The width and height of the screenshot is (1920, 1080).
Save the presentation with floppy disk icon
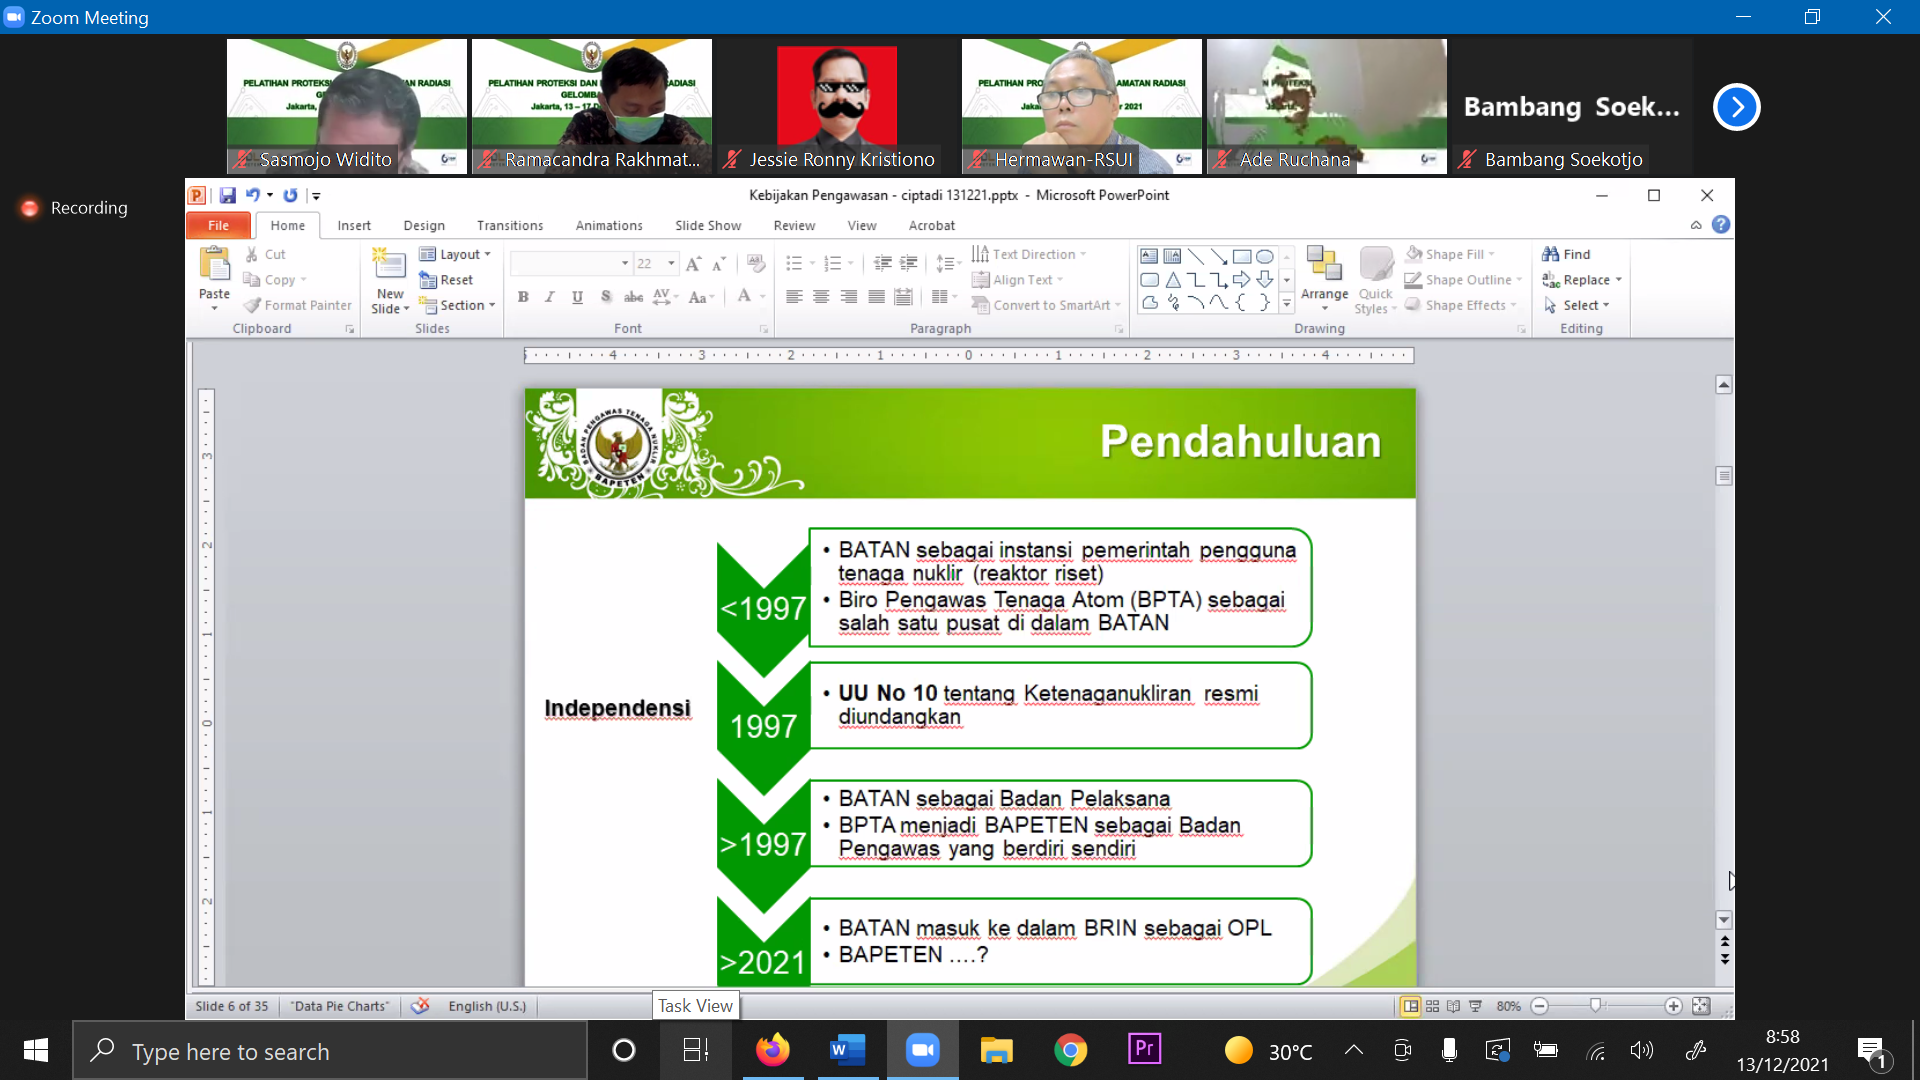[227, 195]
